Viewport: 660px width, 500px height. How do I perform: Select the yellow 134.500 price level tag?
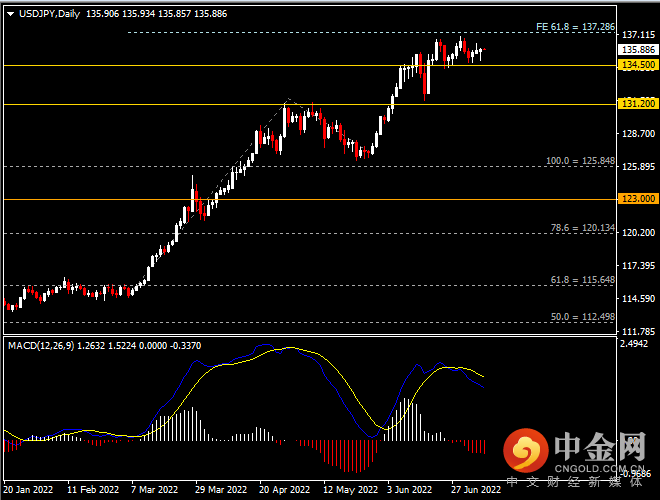(x=638, y=65)
